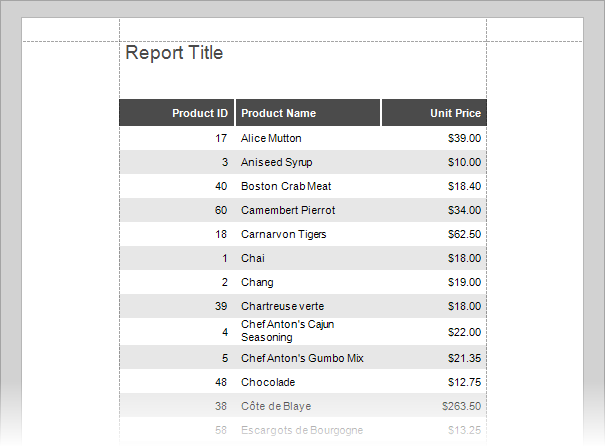Select the $62.50 price for Carnarvon Tigers
The height and width of the screenshot is (447, 605).
click(464, 234)
